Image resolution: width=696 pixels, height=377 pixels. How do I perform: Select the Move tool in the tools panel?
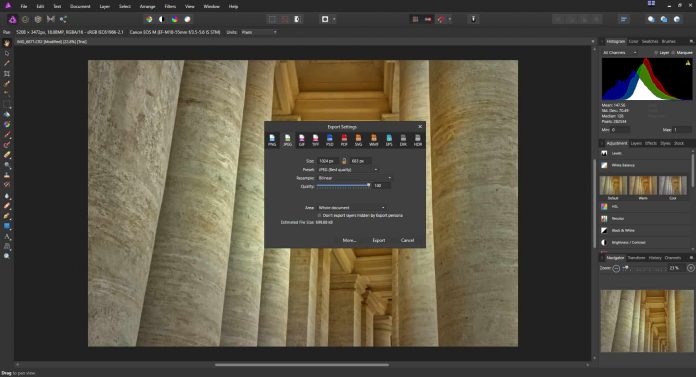point(7,53)
